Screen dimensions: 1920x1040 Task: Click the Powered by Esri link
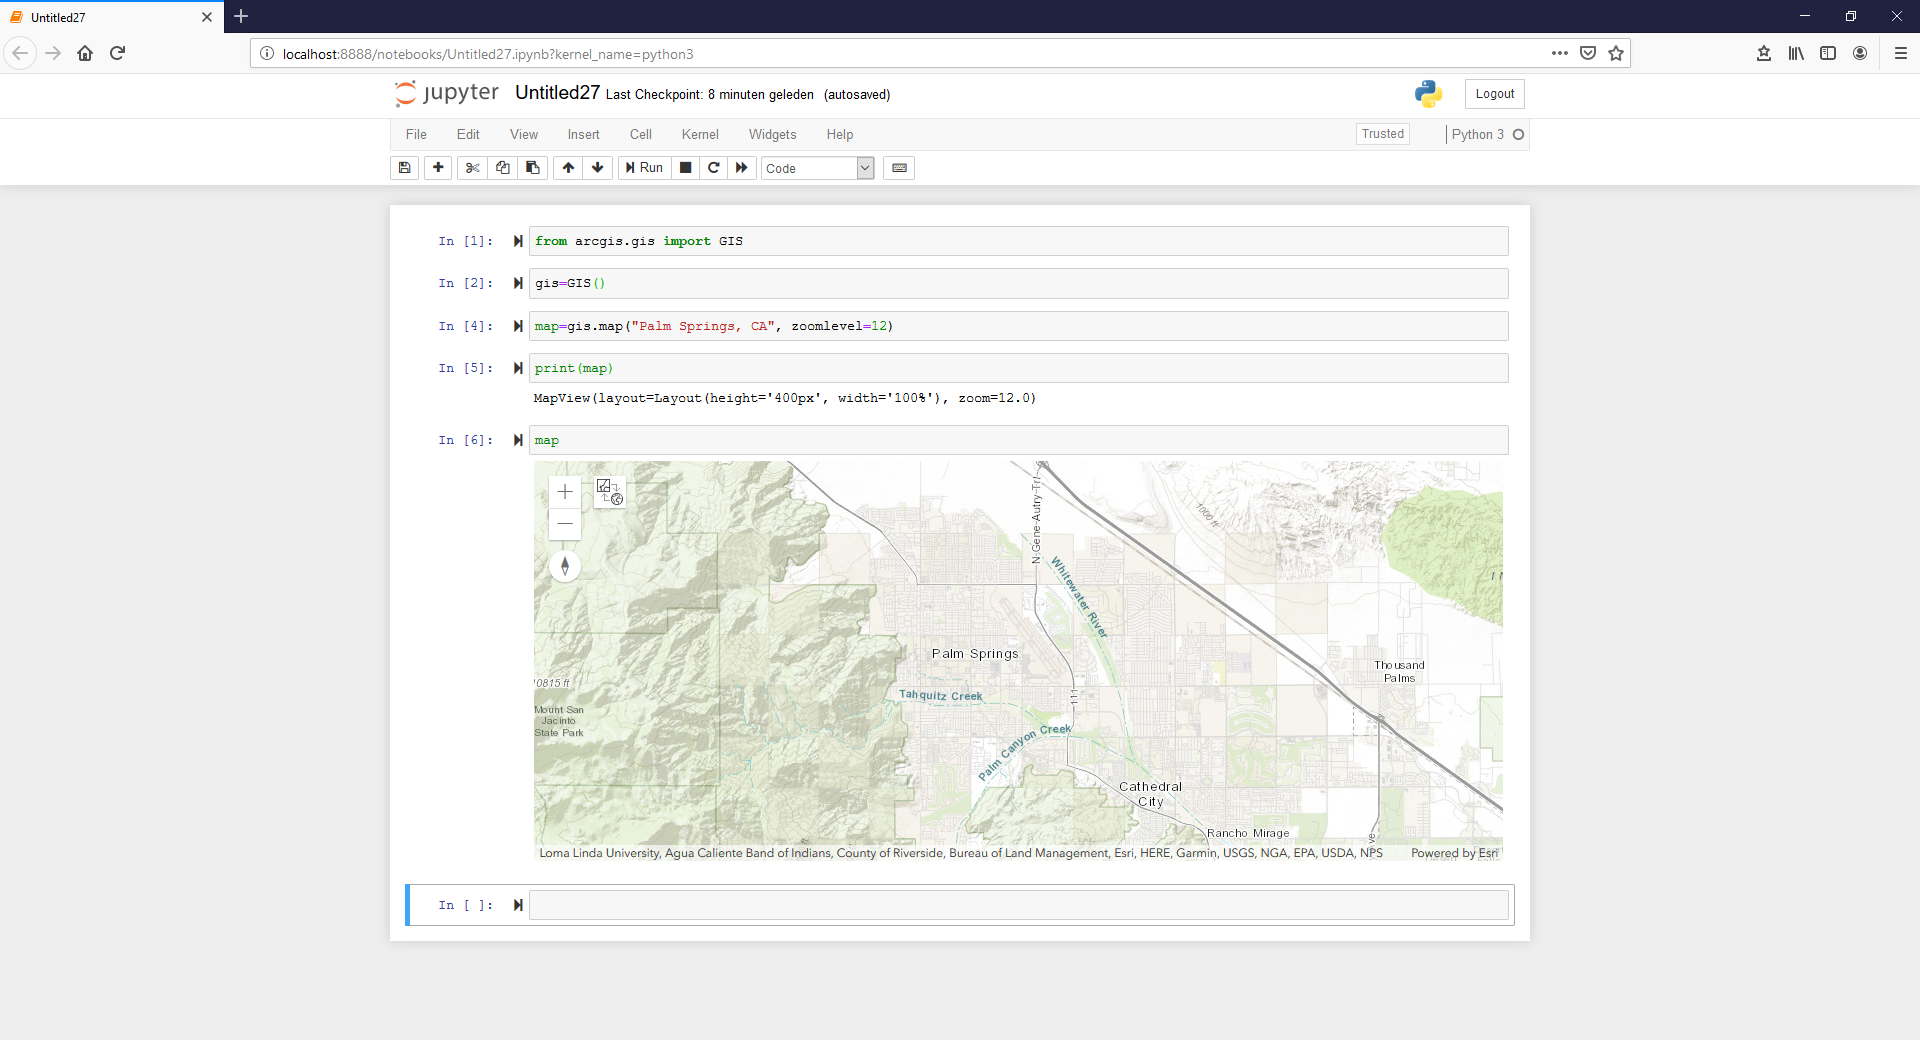coord(1454,853)
